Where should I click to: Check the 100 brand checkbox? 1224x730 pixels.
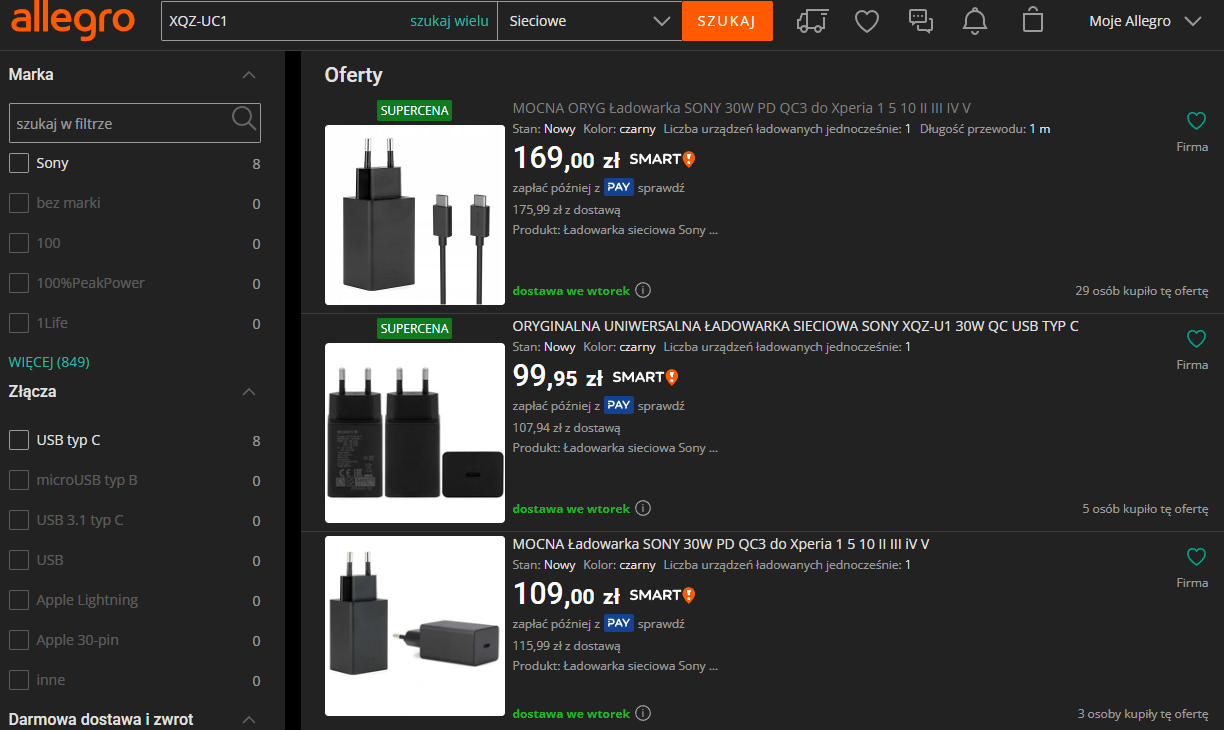click(x=19, y=243)
